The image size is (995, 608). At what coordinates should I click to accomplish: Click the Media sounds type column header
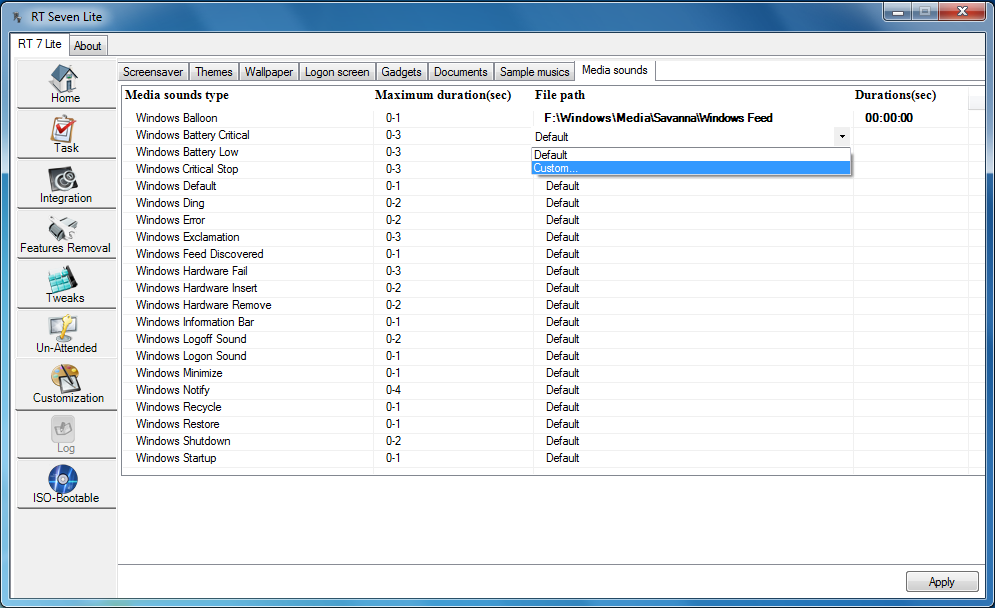pos(177,95)
